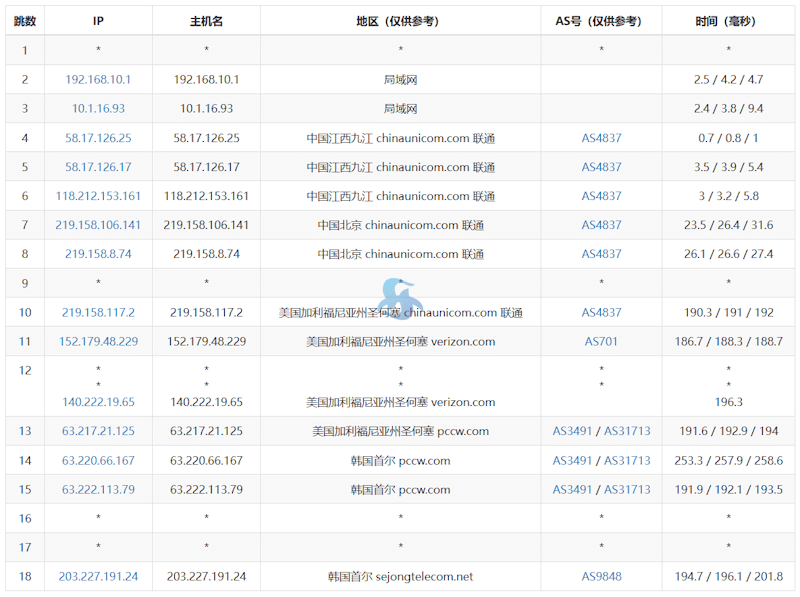
Task: Open IP link 152.179.48.229
Action: coord(98,341)
